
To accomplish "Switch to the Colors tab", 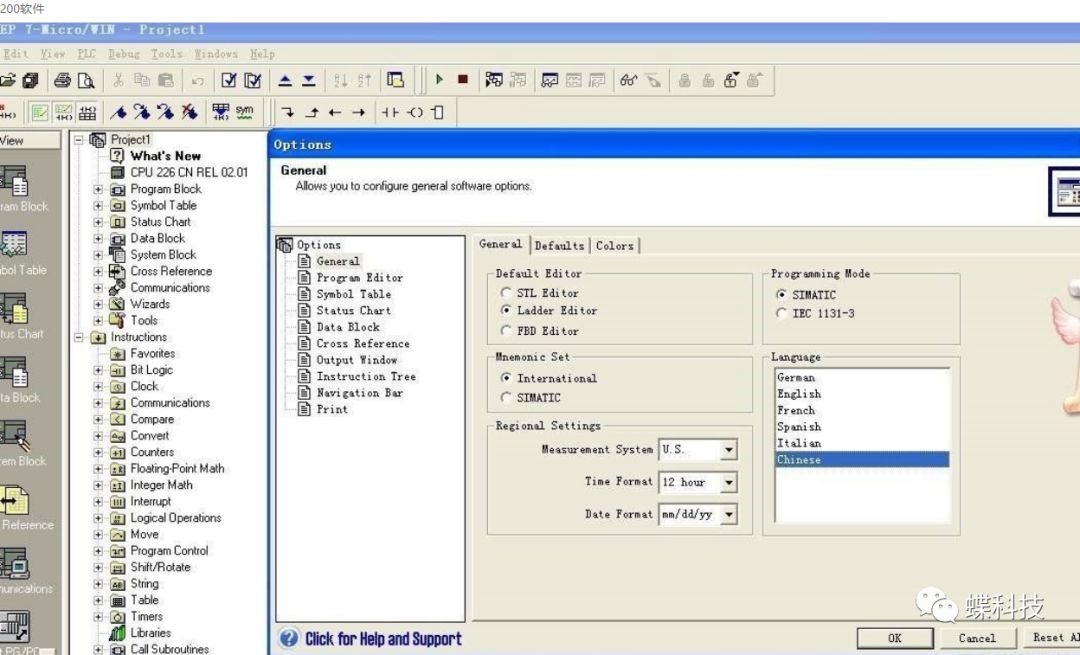I will 614,245.
